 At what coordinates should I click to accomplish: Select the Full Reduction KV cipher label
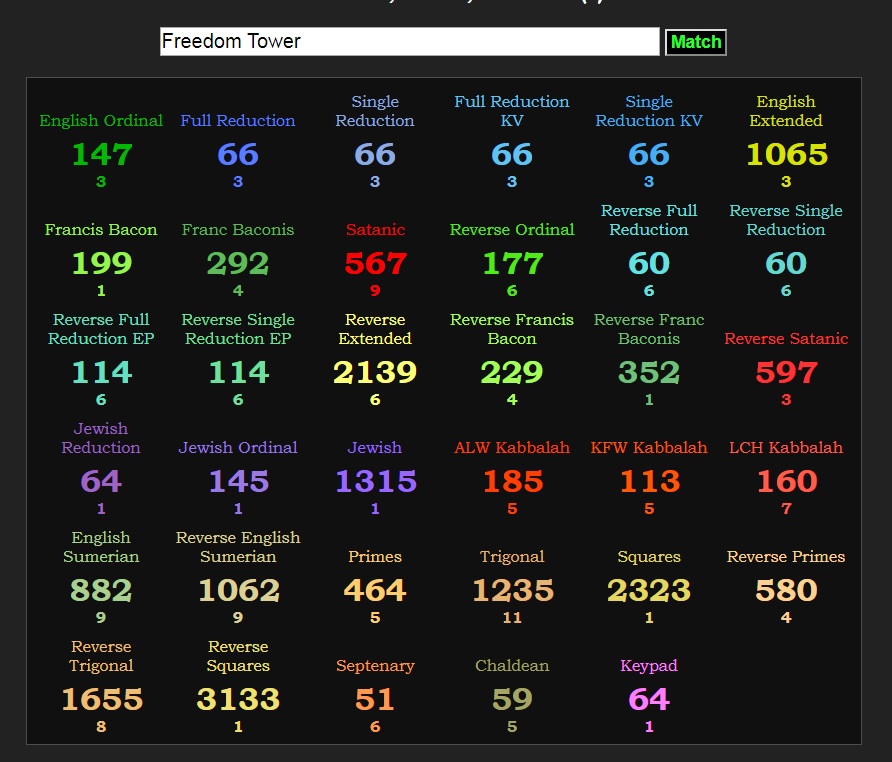coord(511,111)
